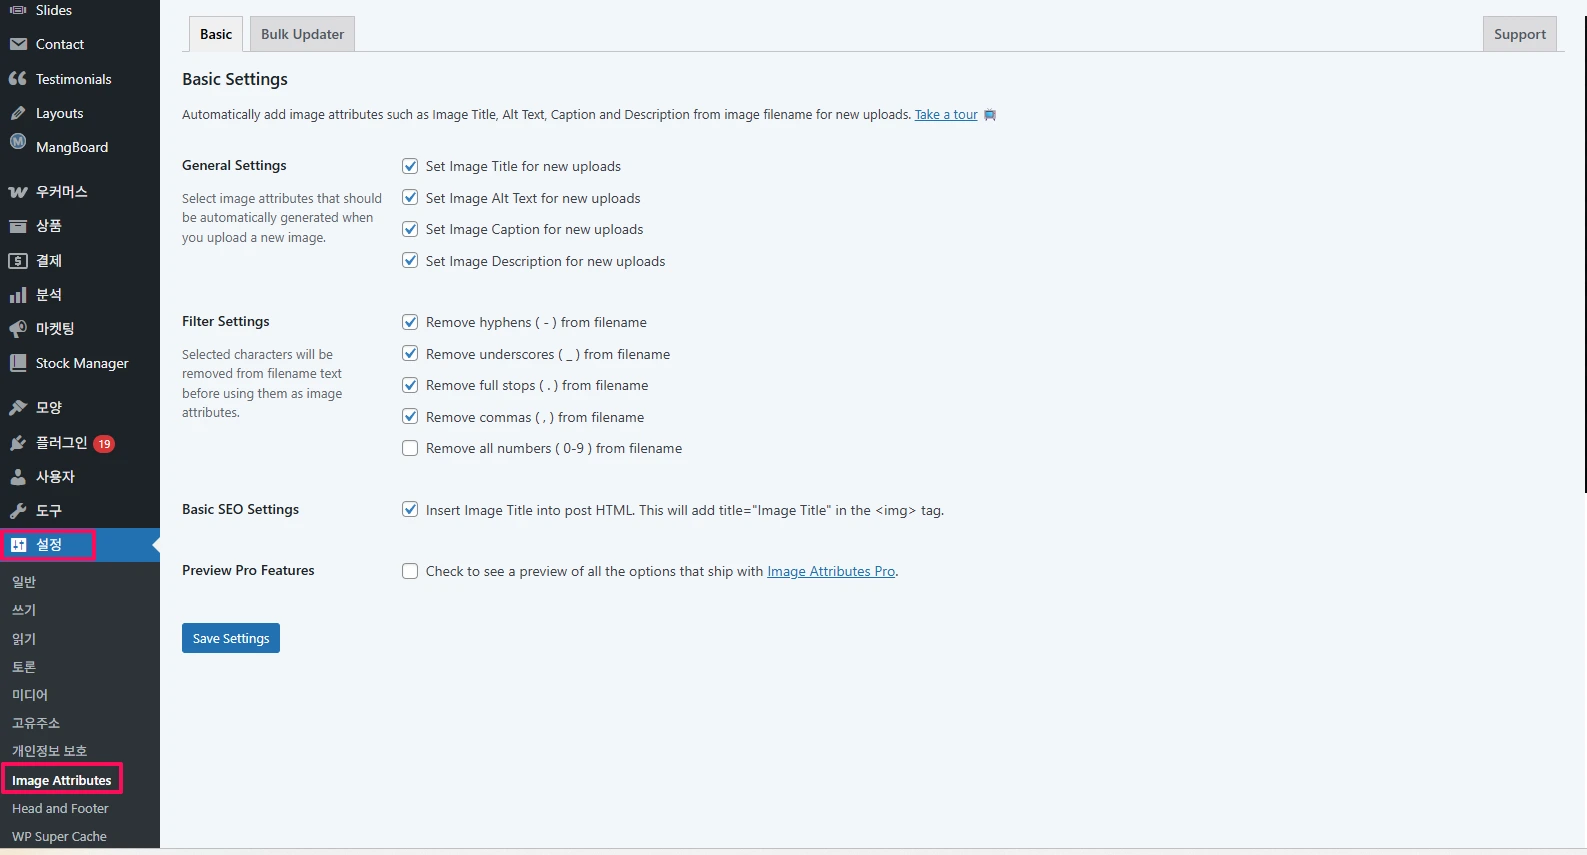Check the Preview Pro Features option
Viewport: 1587px width, 855px height.
410,571
